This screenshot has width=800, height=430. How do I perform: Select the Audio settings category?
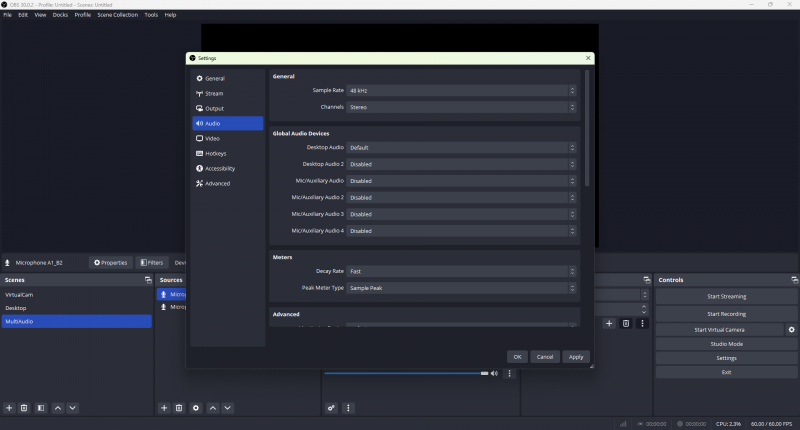coord(228,123)
